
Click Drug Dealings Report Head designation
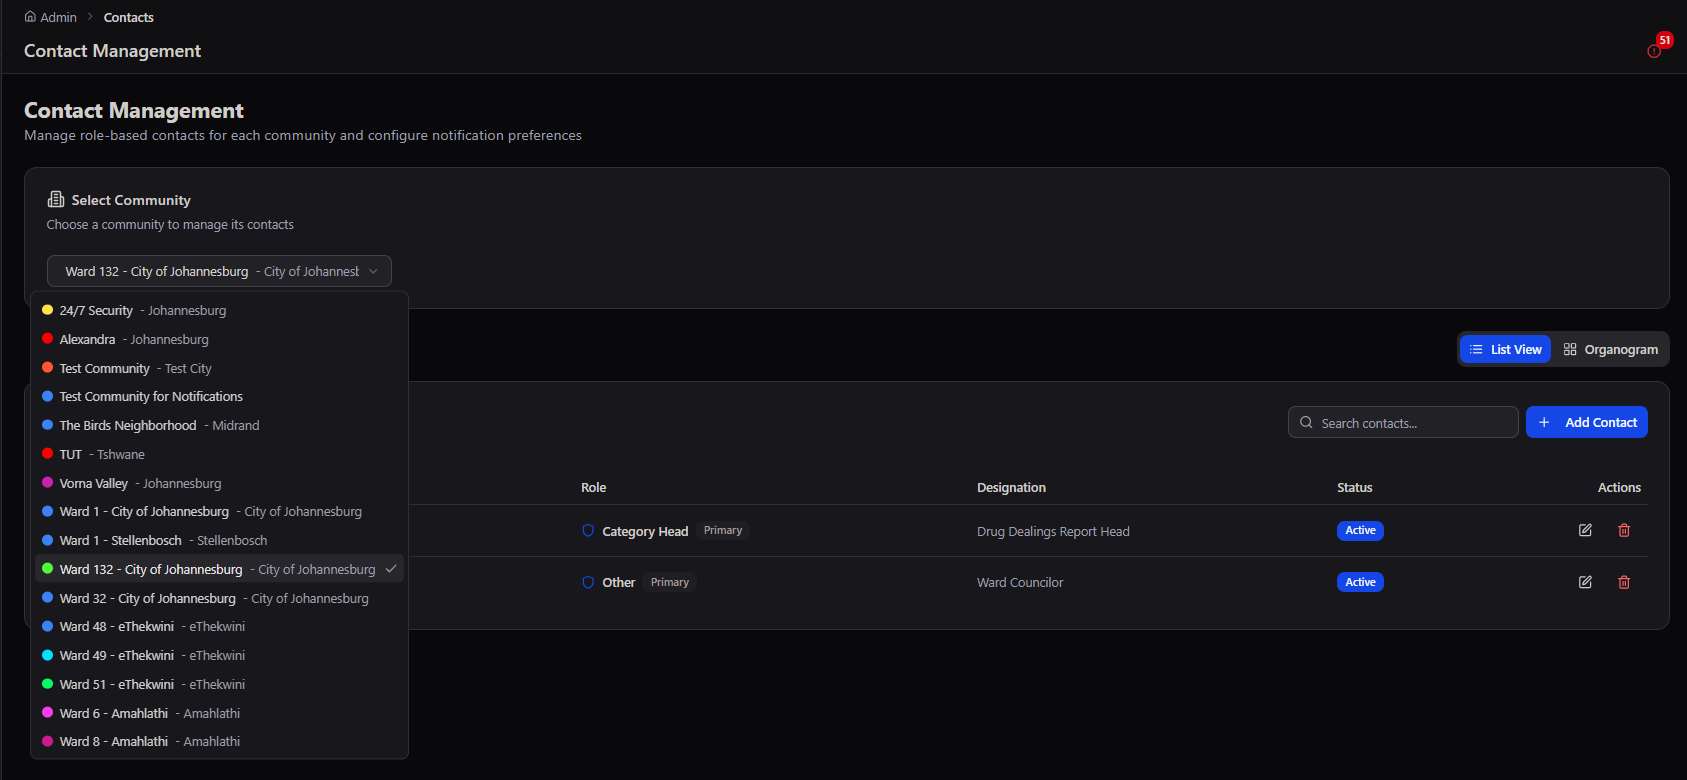click(x=1053, y=532)
